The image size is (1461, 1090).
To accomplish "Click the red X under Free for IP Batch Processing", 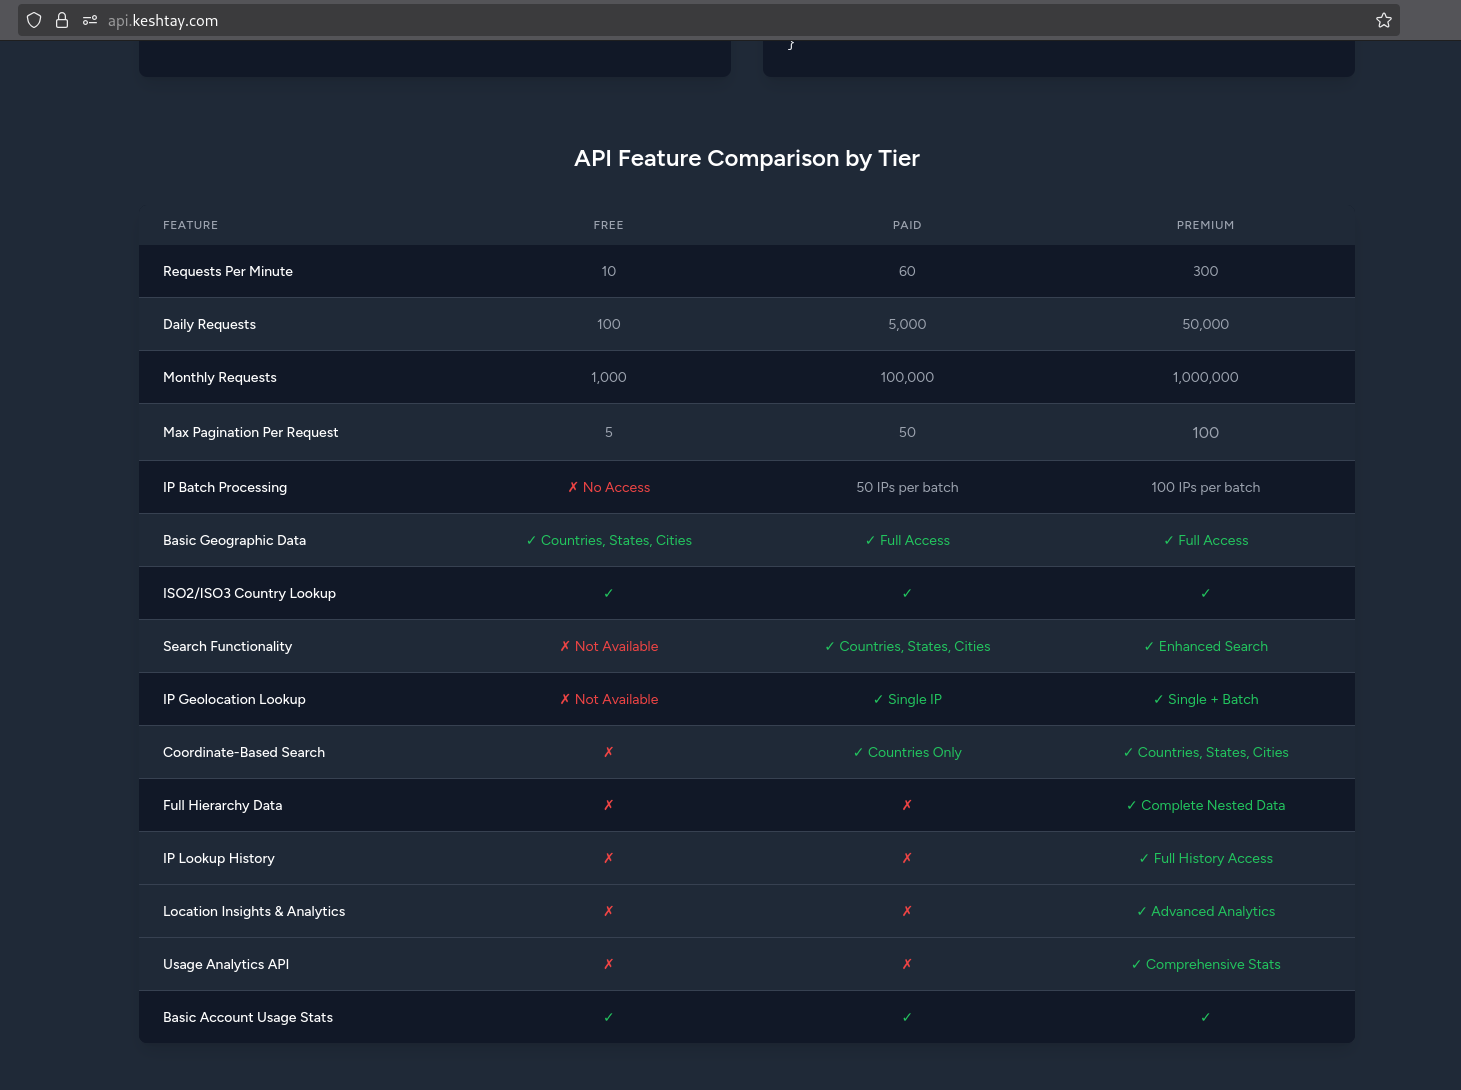I will (608, 487).
